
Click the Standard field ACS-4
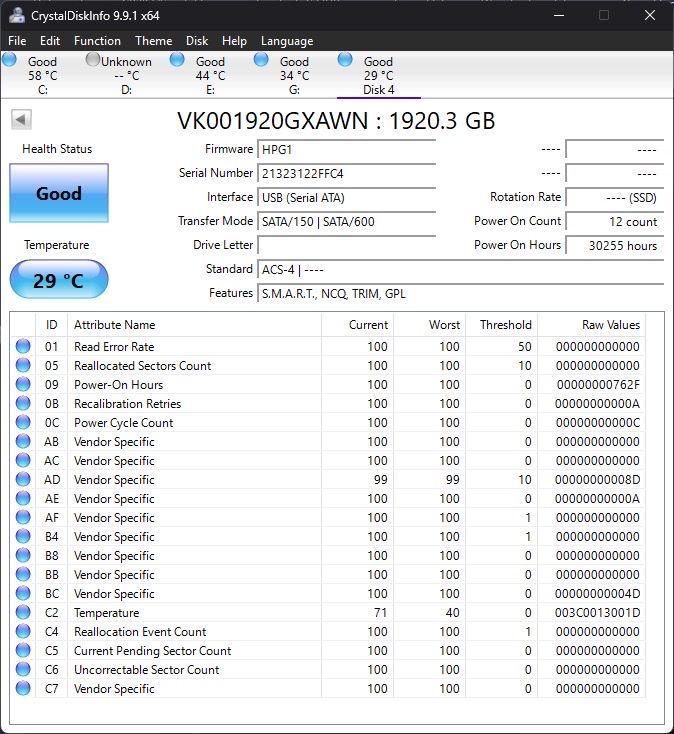pyautogui.click(x=461, y=270)
